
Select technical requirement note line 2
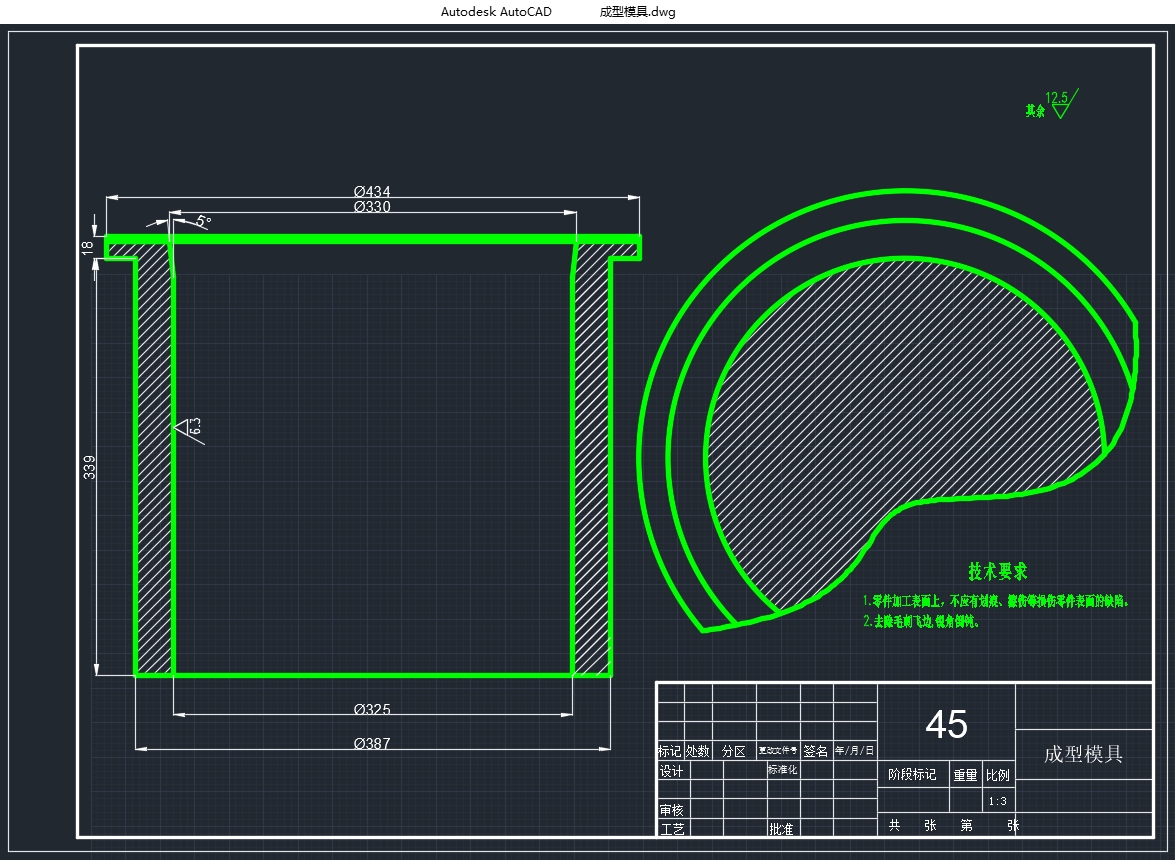[x=921, y=621]
